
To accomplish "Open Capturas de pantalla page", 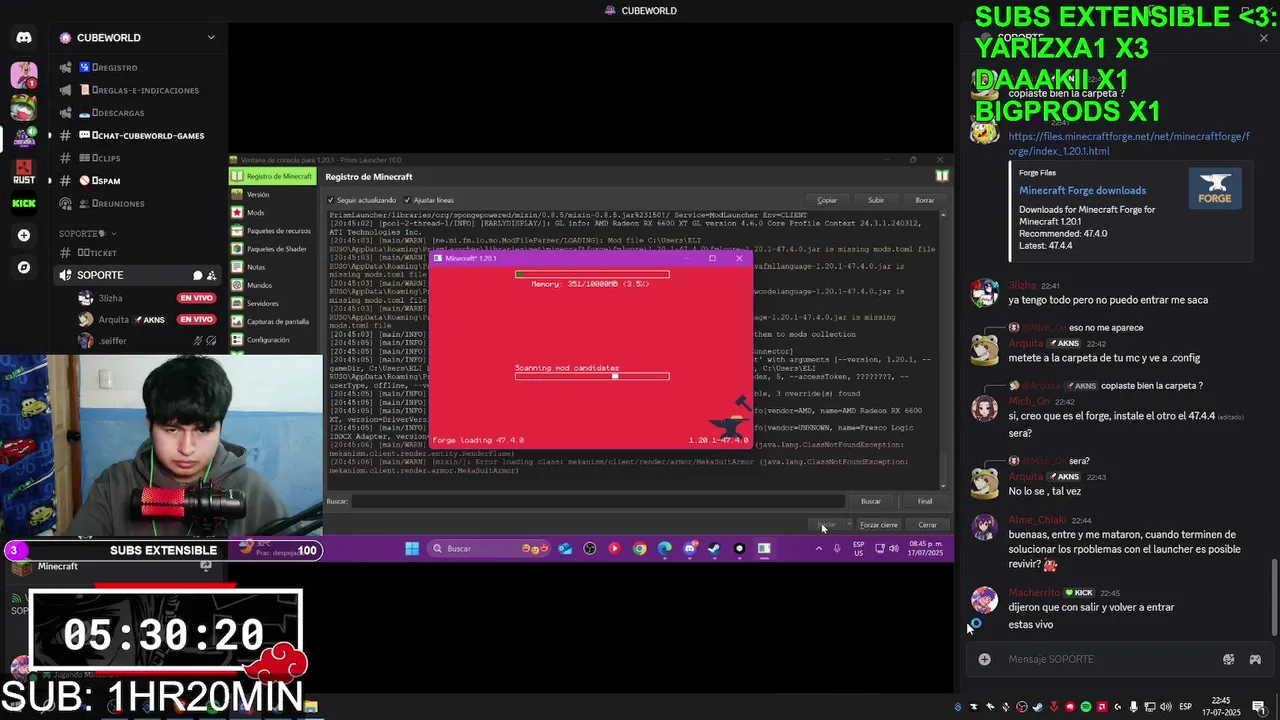I will pyautogui.click(x=272, y=321).
